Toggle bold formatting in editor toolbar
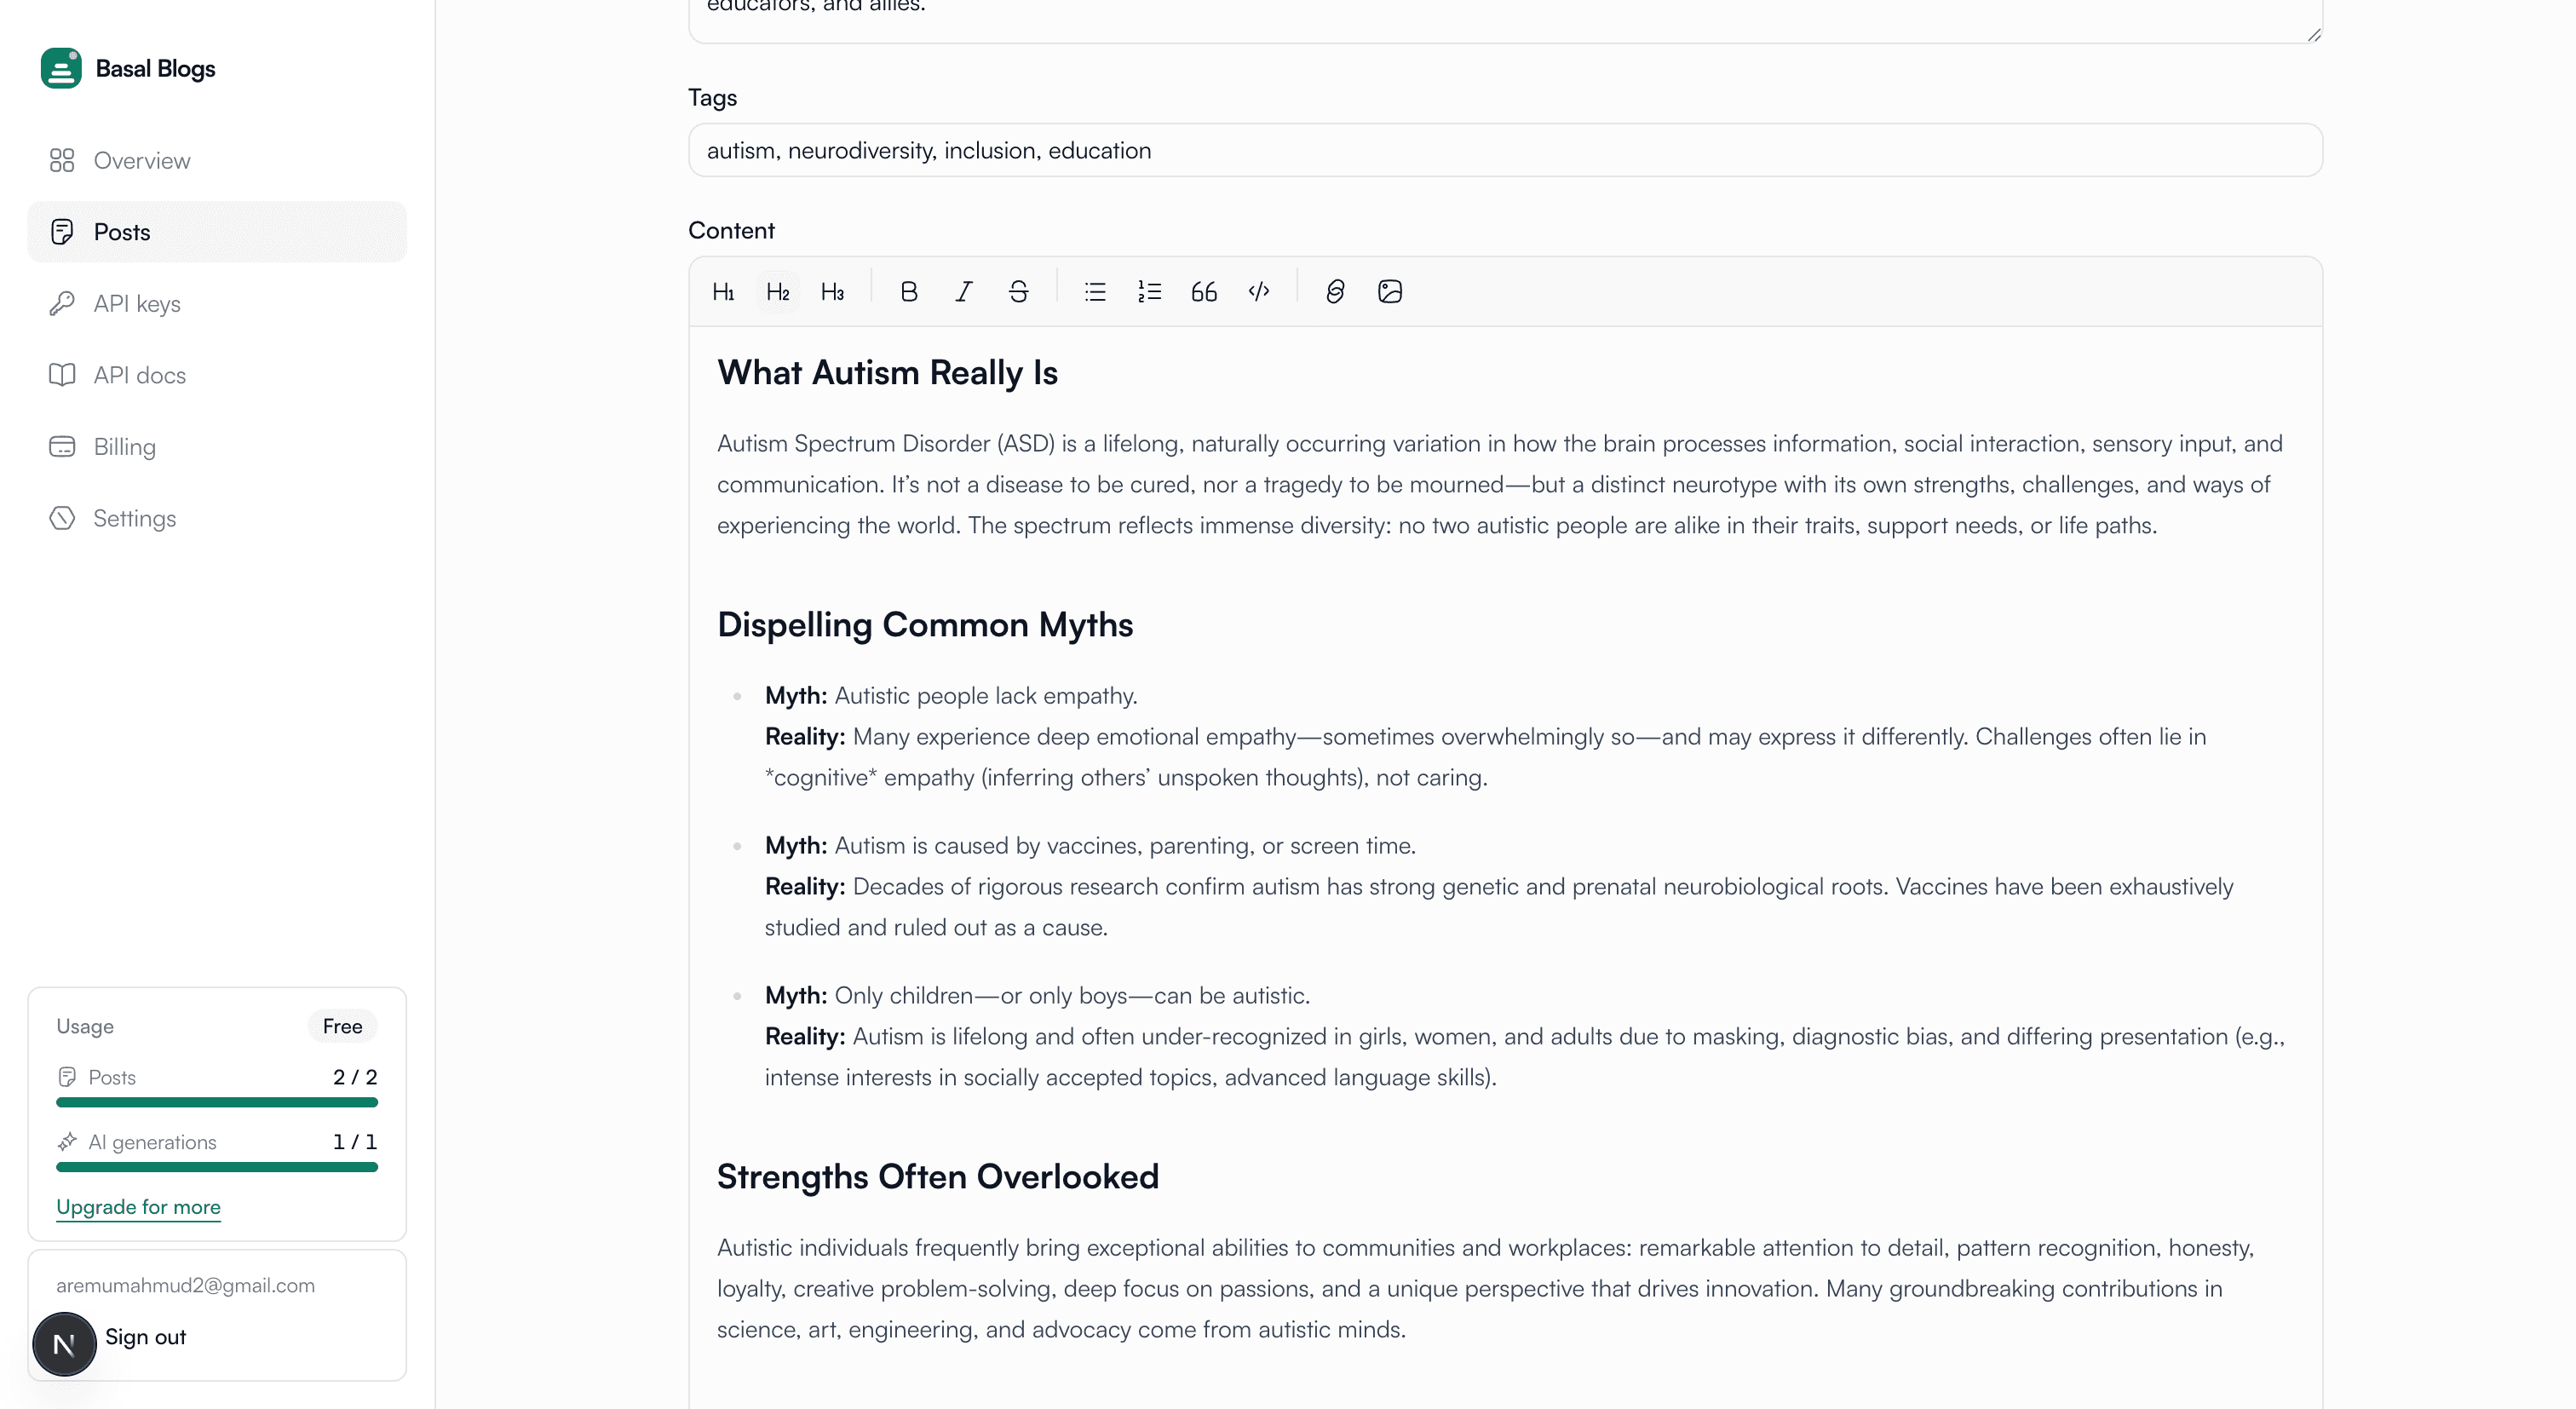 tap(908, 291)
